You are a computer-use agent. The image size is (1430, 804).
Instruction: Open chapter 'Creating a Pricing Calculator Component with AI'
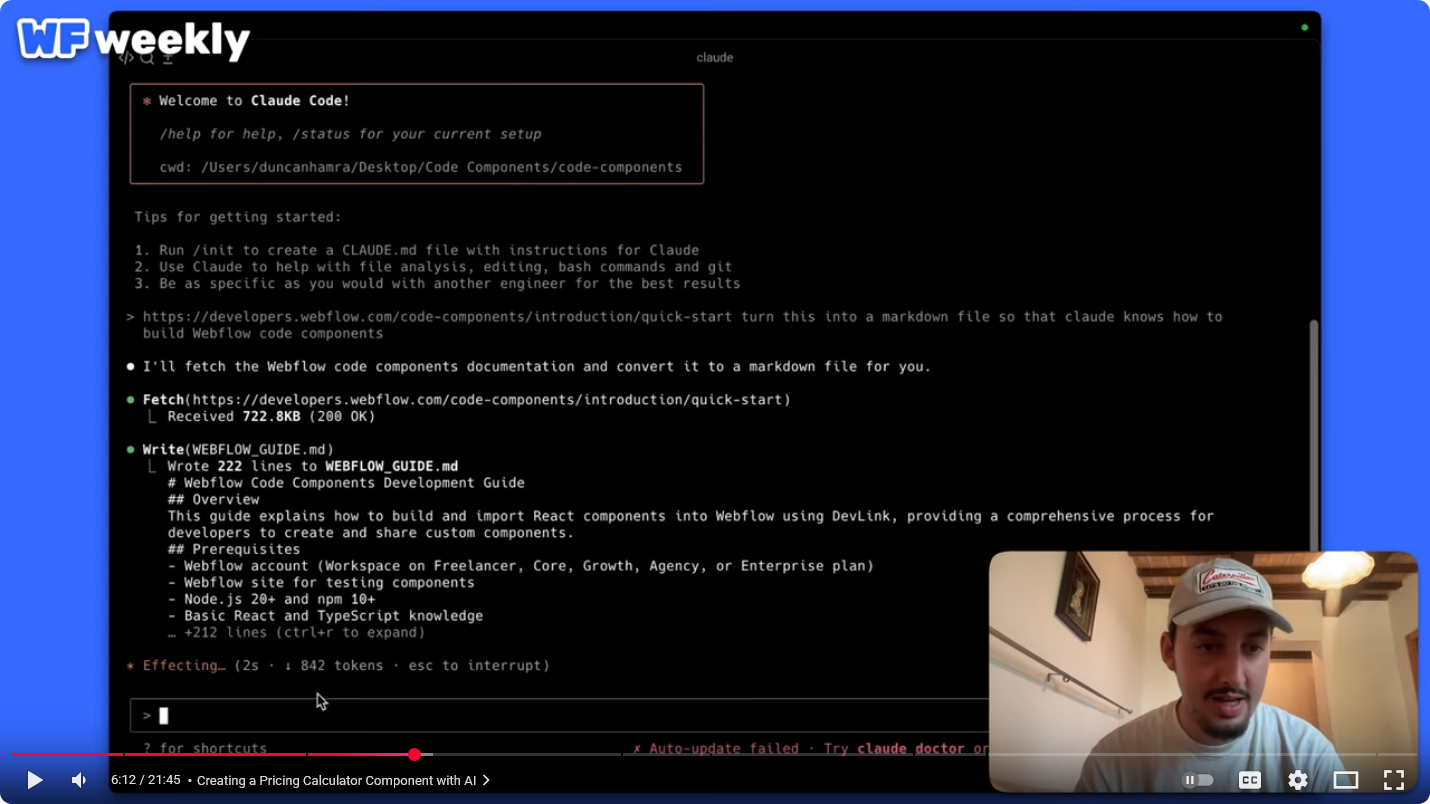coord(343,780)
